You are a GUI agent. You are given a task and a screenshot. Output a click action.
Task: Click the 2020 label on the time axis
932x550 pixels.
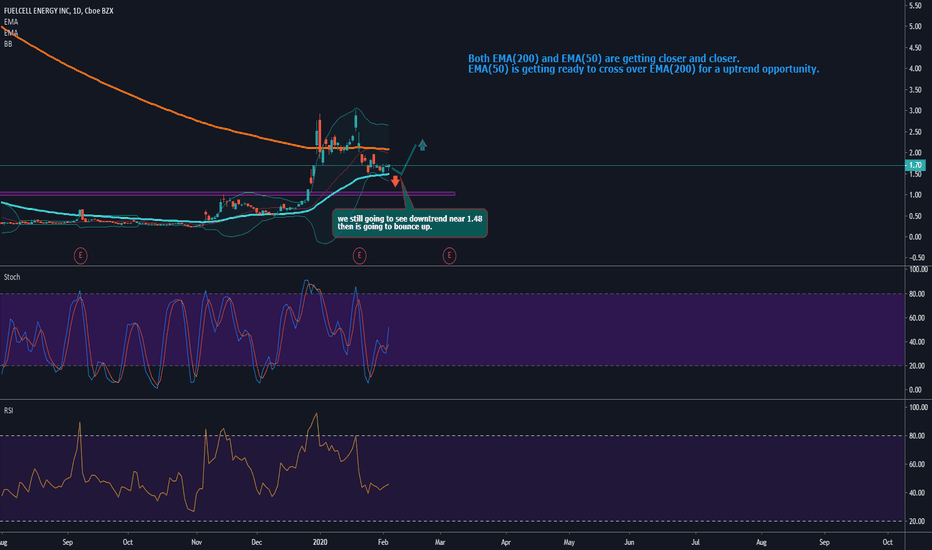320,542
